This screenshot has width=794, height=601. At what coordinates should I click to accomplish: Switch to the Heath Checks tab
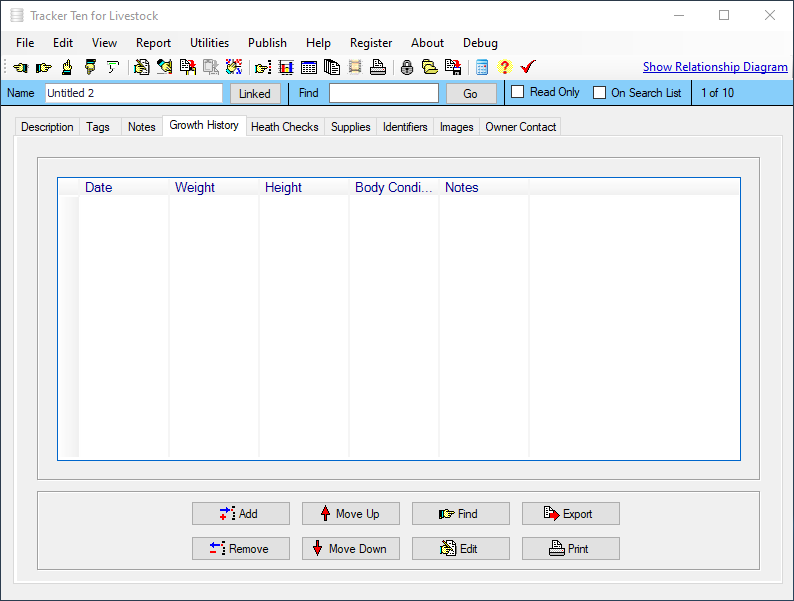pos(285,127)
